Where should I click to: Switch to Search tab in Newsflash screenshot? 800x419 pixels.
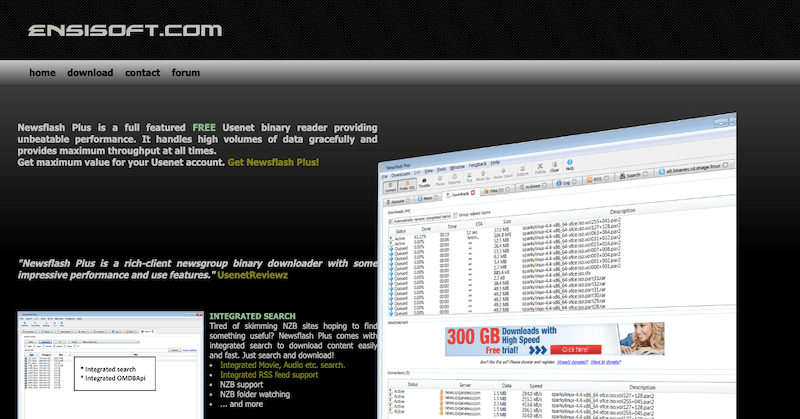pyautogui.click(x=633, y=175)
